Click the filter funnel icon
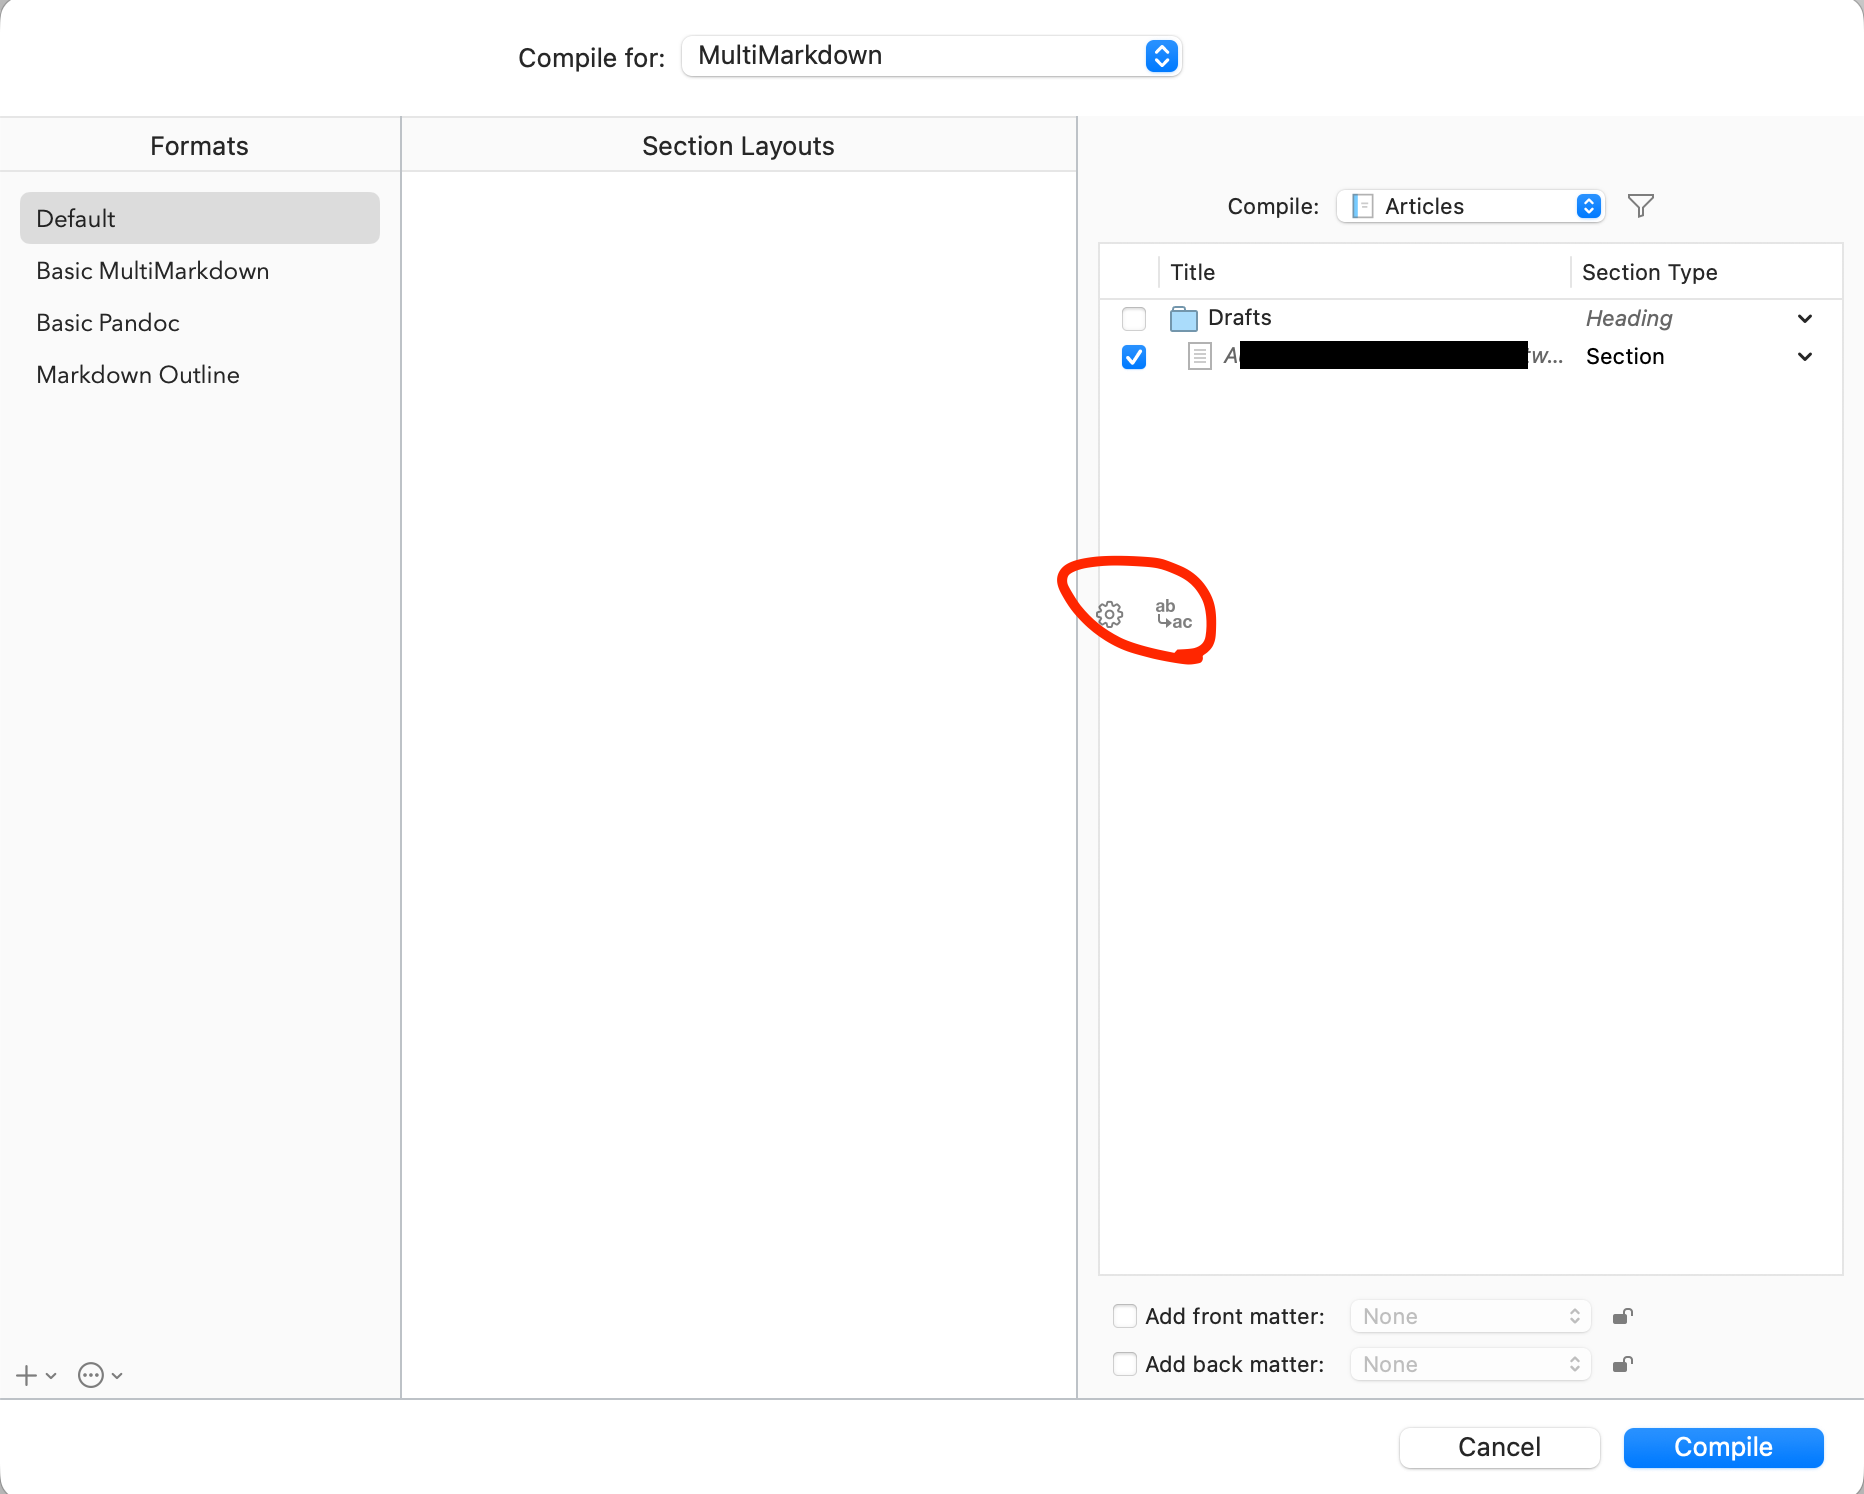This screenshot has height=1494, width=1864. (x=1640, y=206)
